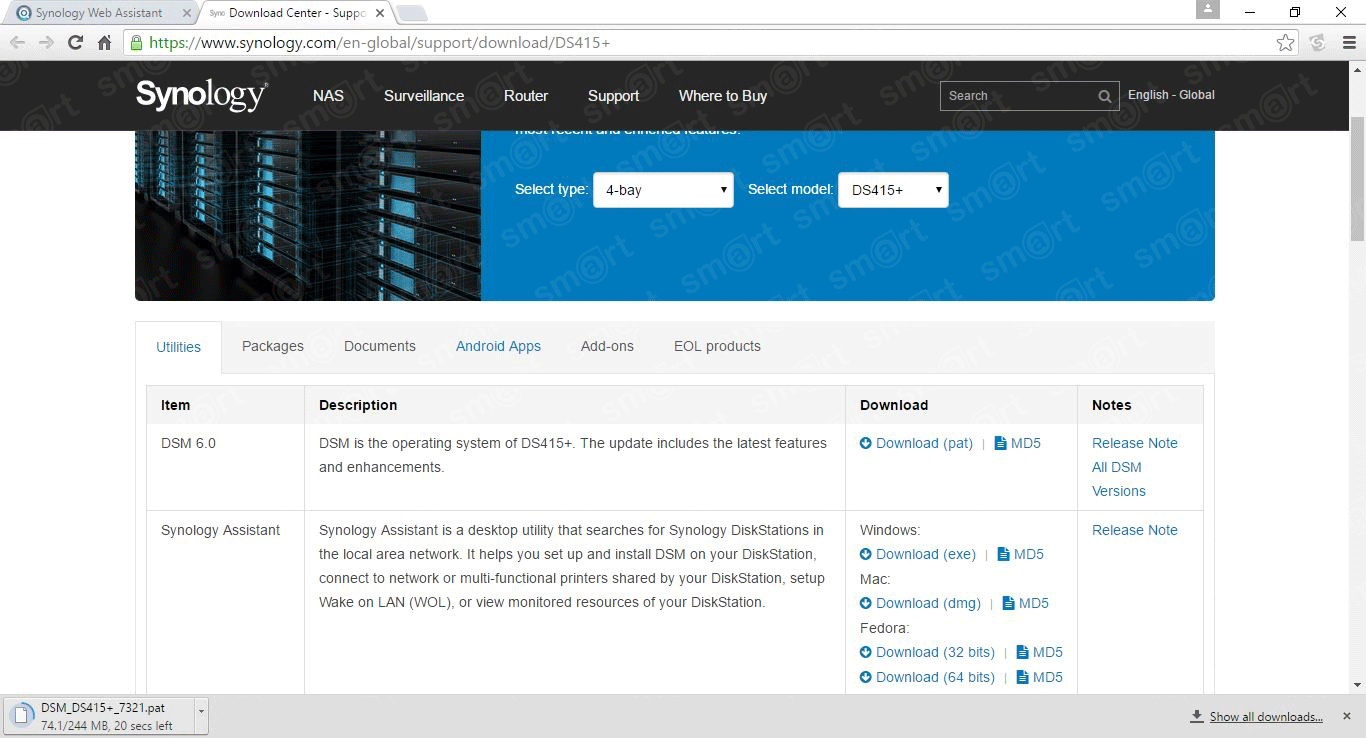Open the Chrome hamburger menu
Screen dimensions: 1366x738
tap(1347, 43)
